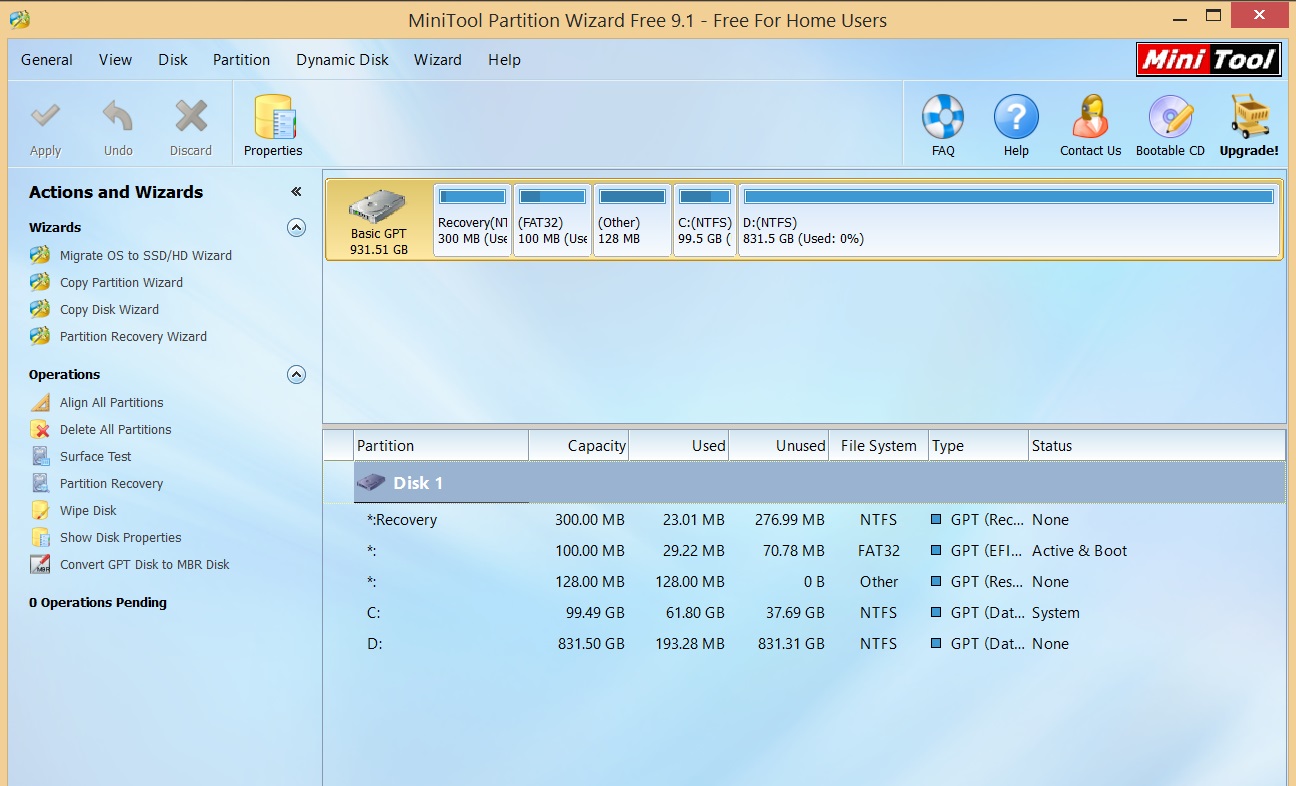Image resolution: width=1296 pixels, height=786 pixels.
Task: Sort by Used column header
Action: point(679,446)
